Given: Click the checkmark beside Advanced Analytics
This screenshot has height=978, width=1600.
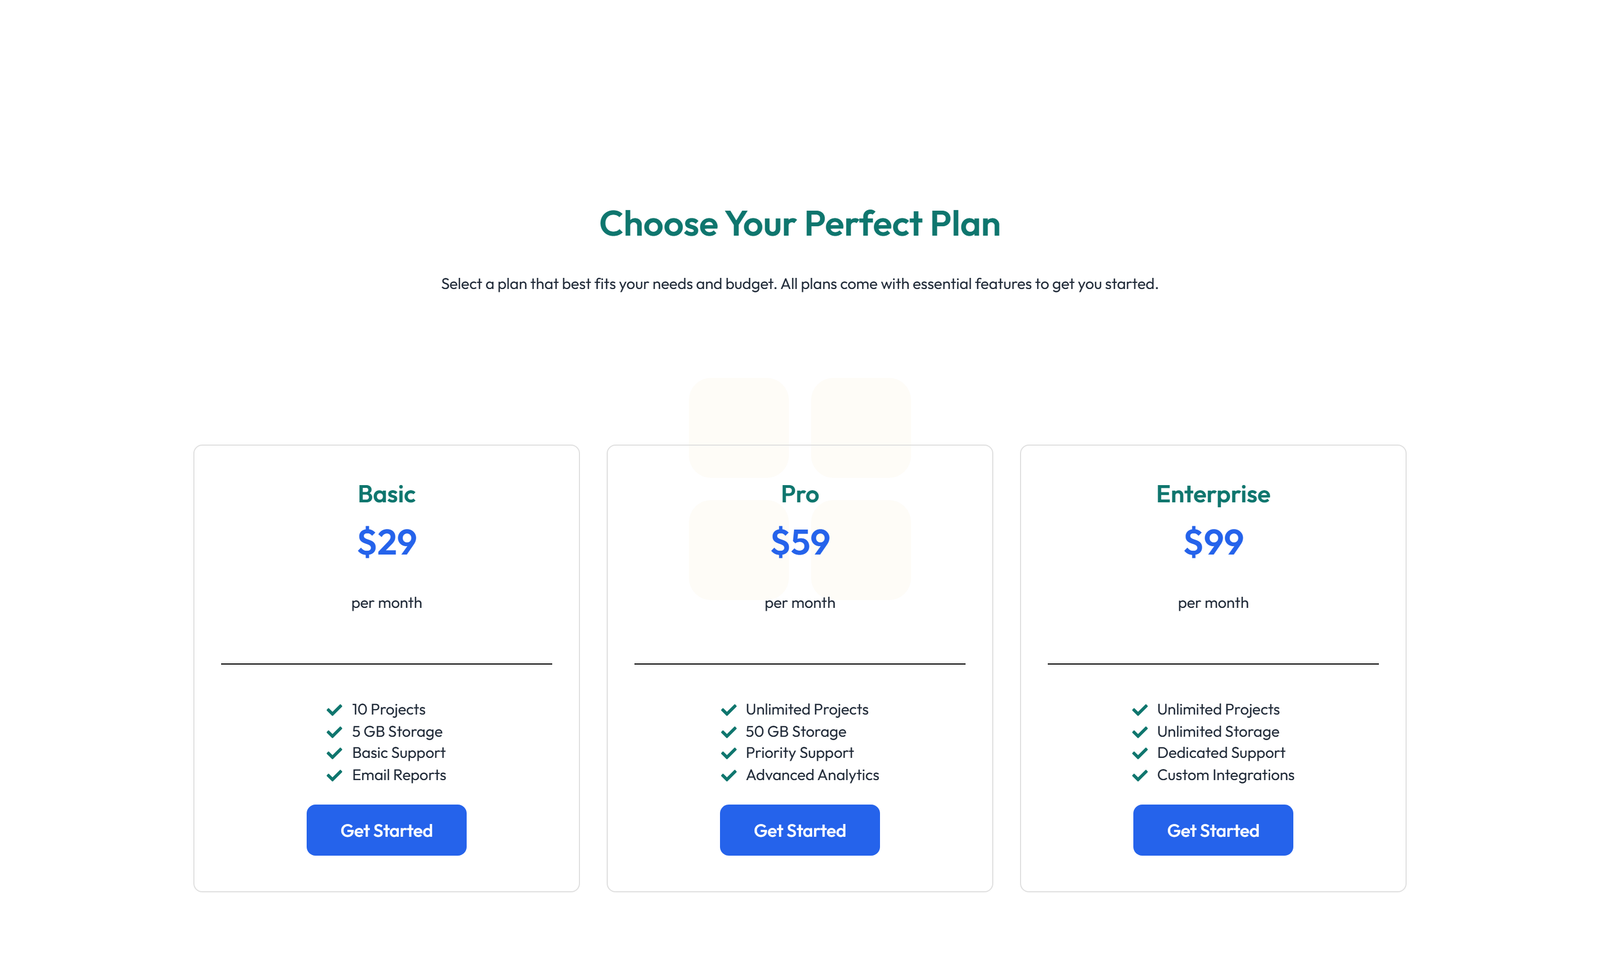Looking at the screenshot, I should (728, 775).
